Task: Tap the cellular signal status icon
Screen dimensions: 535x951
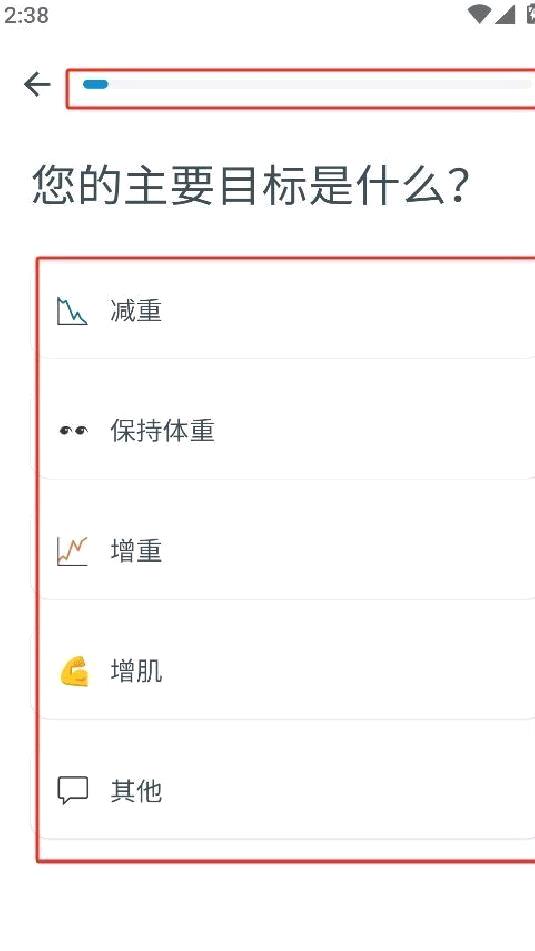Action: click(505, 15)
